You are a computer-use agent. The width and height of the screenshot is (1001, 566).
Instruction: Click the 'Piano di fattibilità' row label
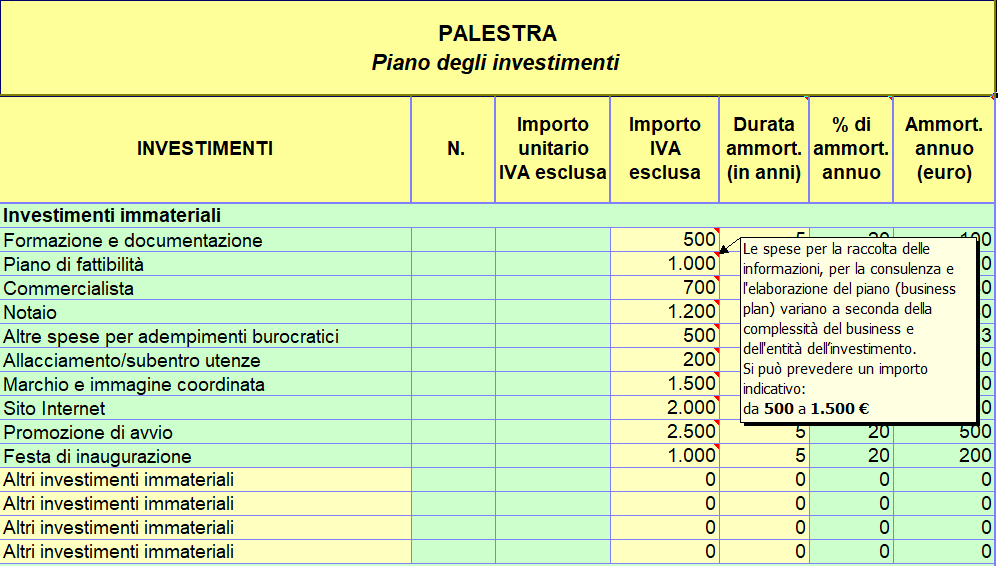pos(73,265)
